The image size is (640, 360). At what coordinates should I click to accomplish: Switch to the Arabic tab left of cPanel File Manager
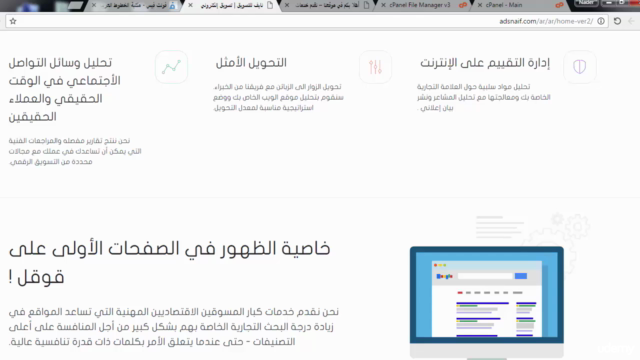click(x=327, y=5)
